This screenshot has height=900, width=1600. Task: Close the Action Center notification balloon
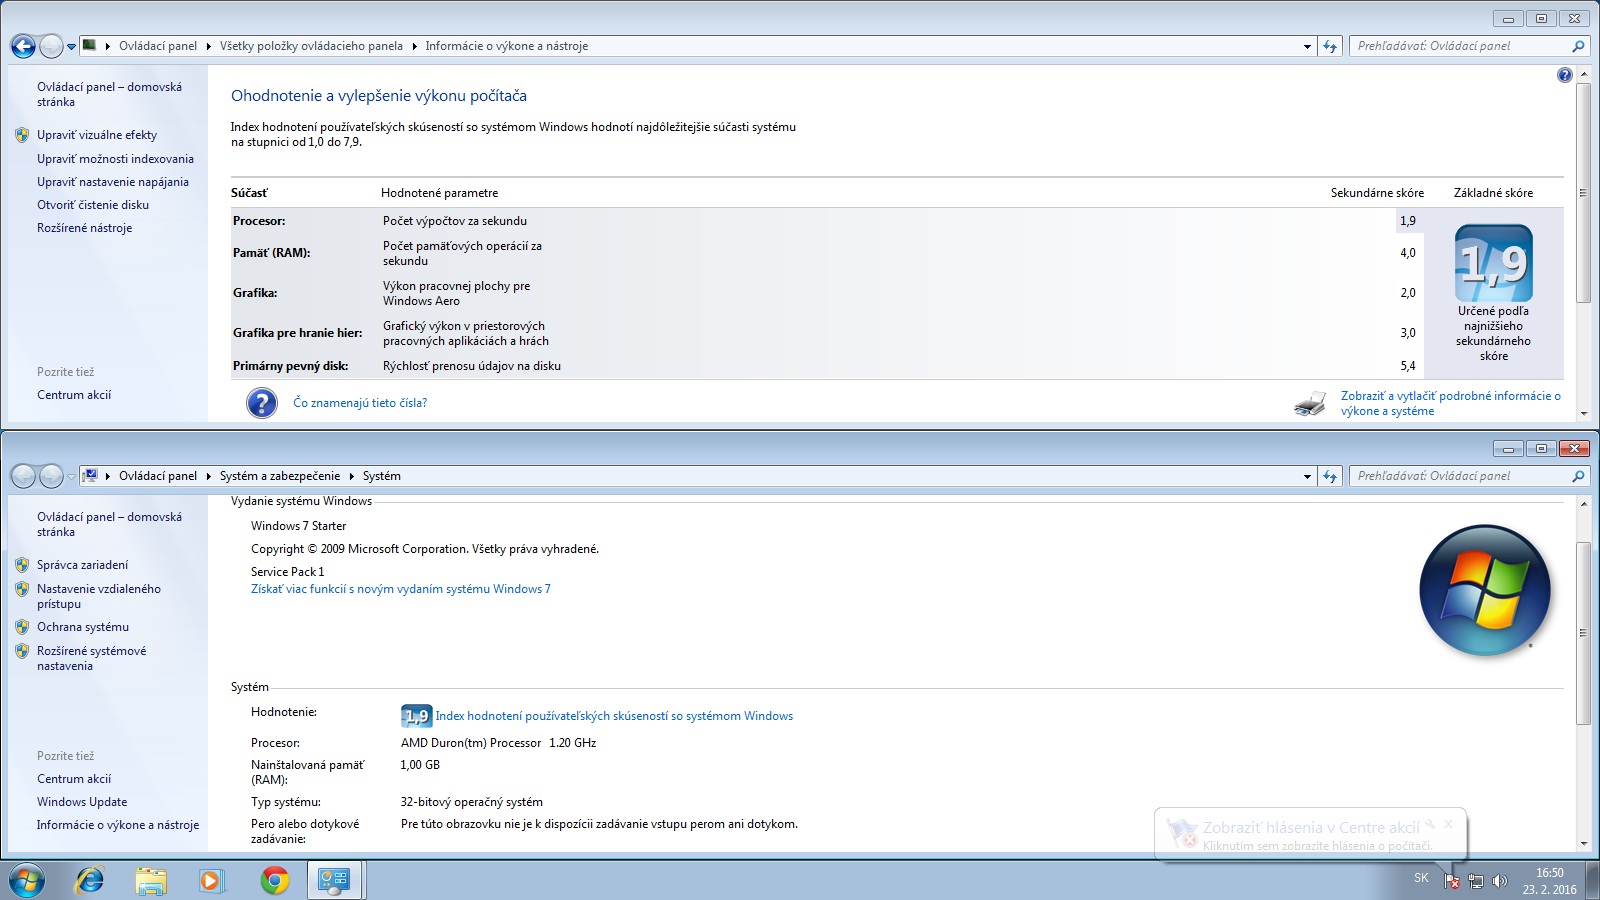tap(1449, 824)
